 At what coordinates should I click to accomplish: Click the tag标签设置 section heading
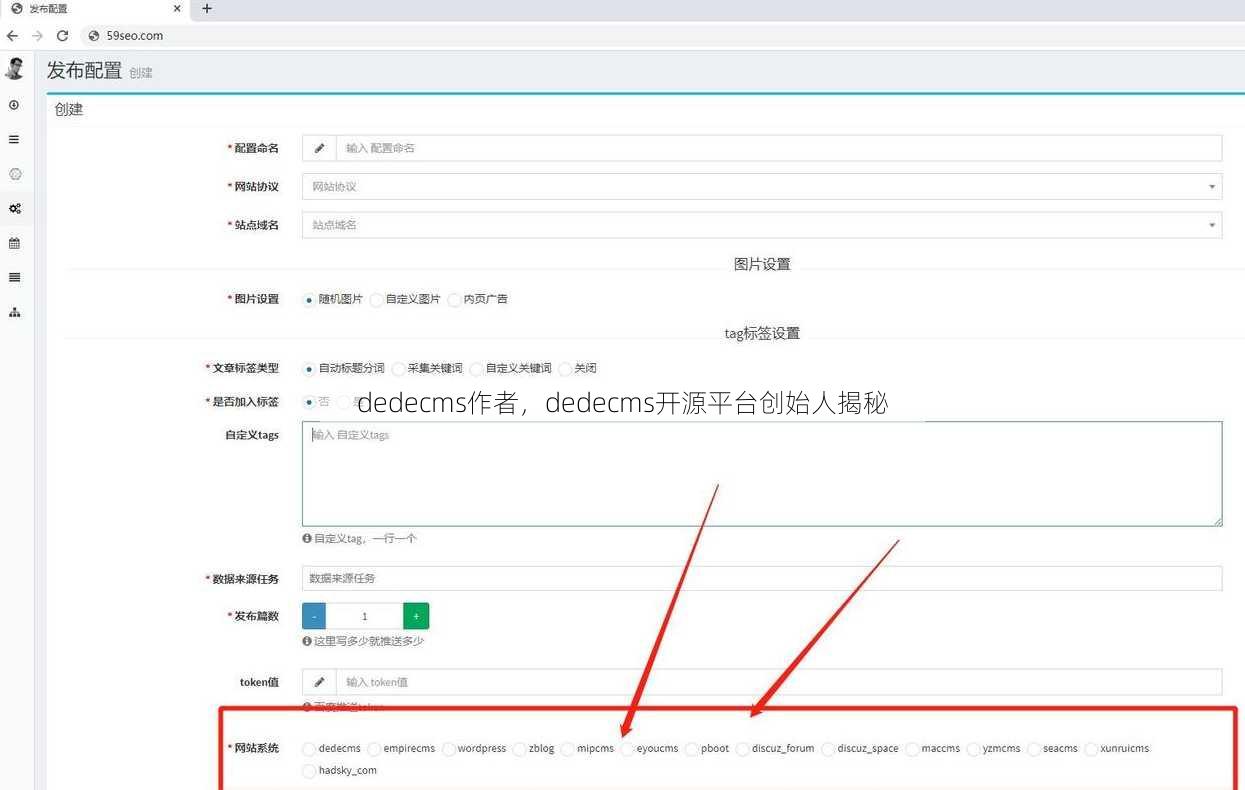[762, 333]
